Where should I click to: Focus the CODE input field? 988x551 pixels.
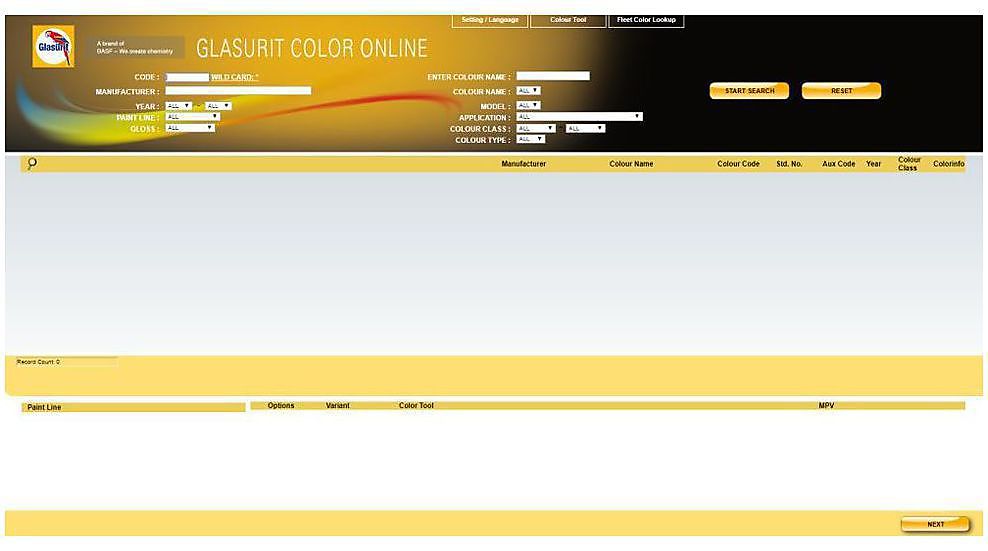pyautogui.click(x=187, y=77)
